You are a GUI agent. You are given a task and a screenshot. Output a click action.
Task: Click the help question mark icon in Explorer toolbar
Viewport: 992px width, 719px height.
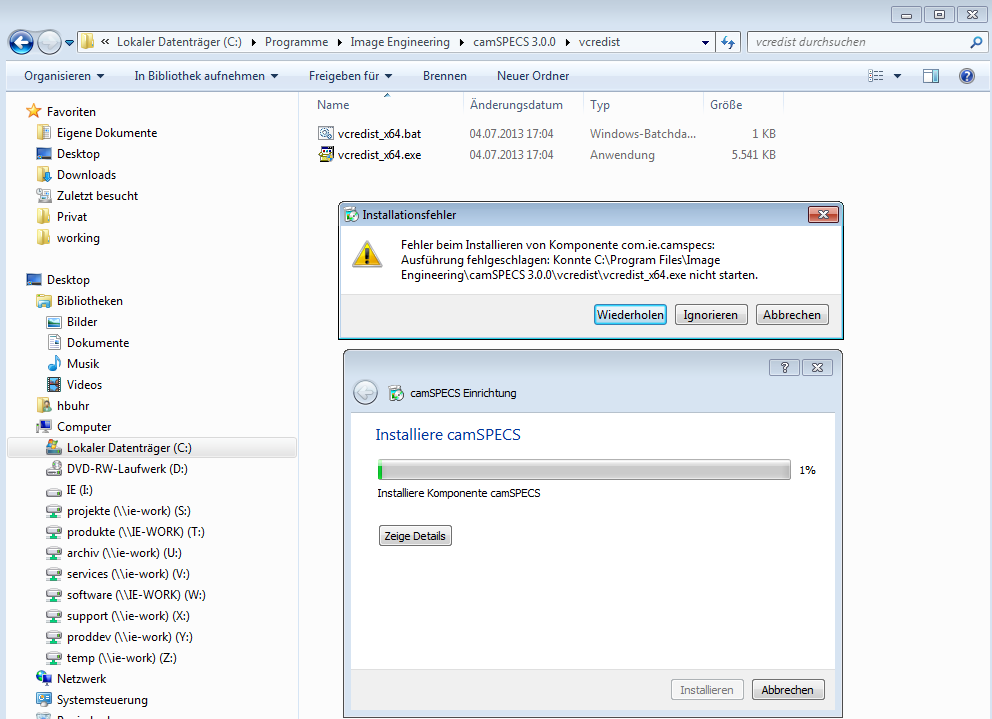(x=966, y=76)
